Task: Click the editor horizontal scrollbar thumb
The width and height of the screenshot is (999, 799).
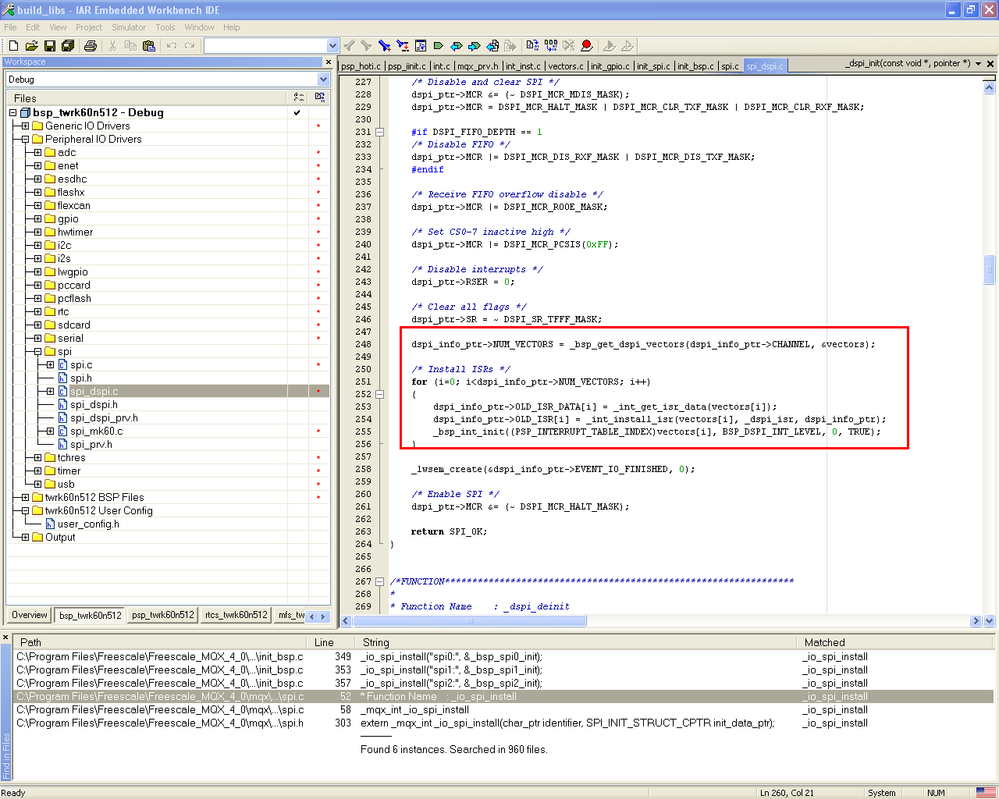Action: click(470, 621)
